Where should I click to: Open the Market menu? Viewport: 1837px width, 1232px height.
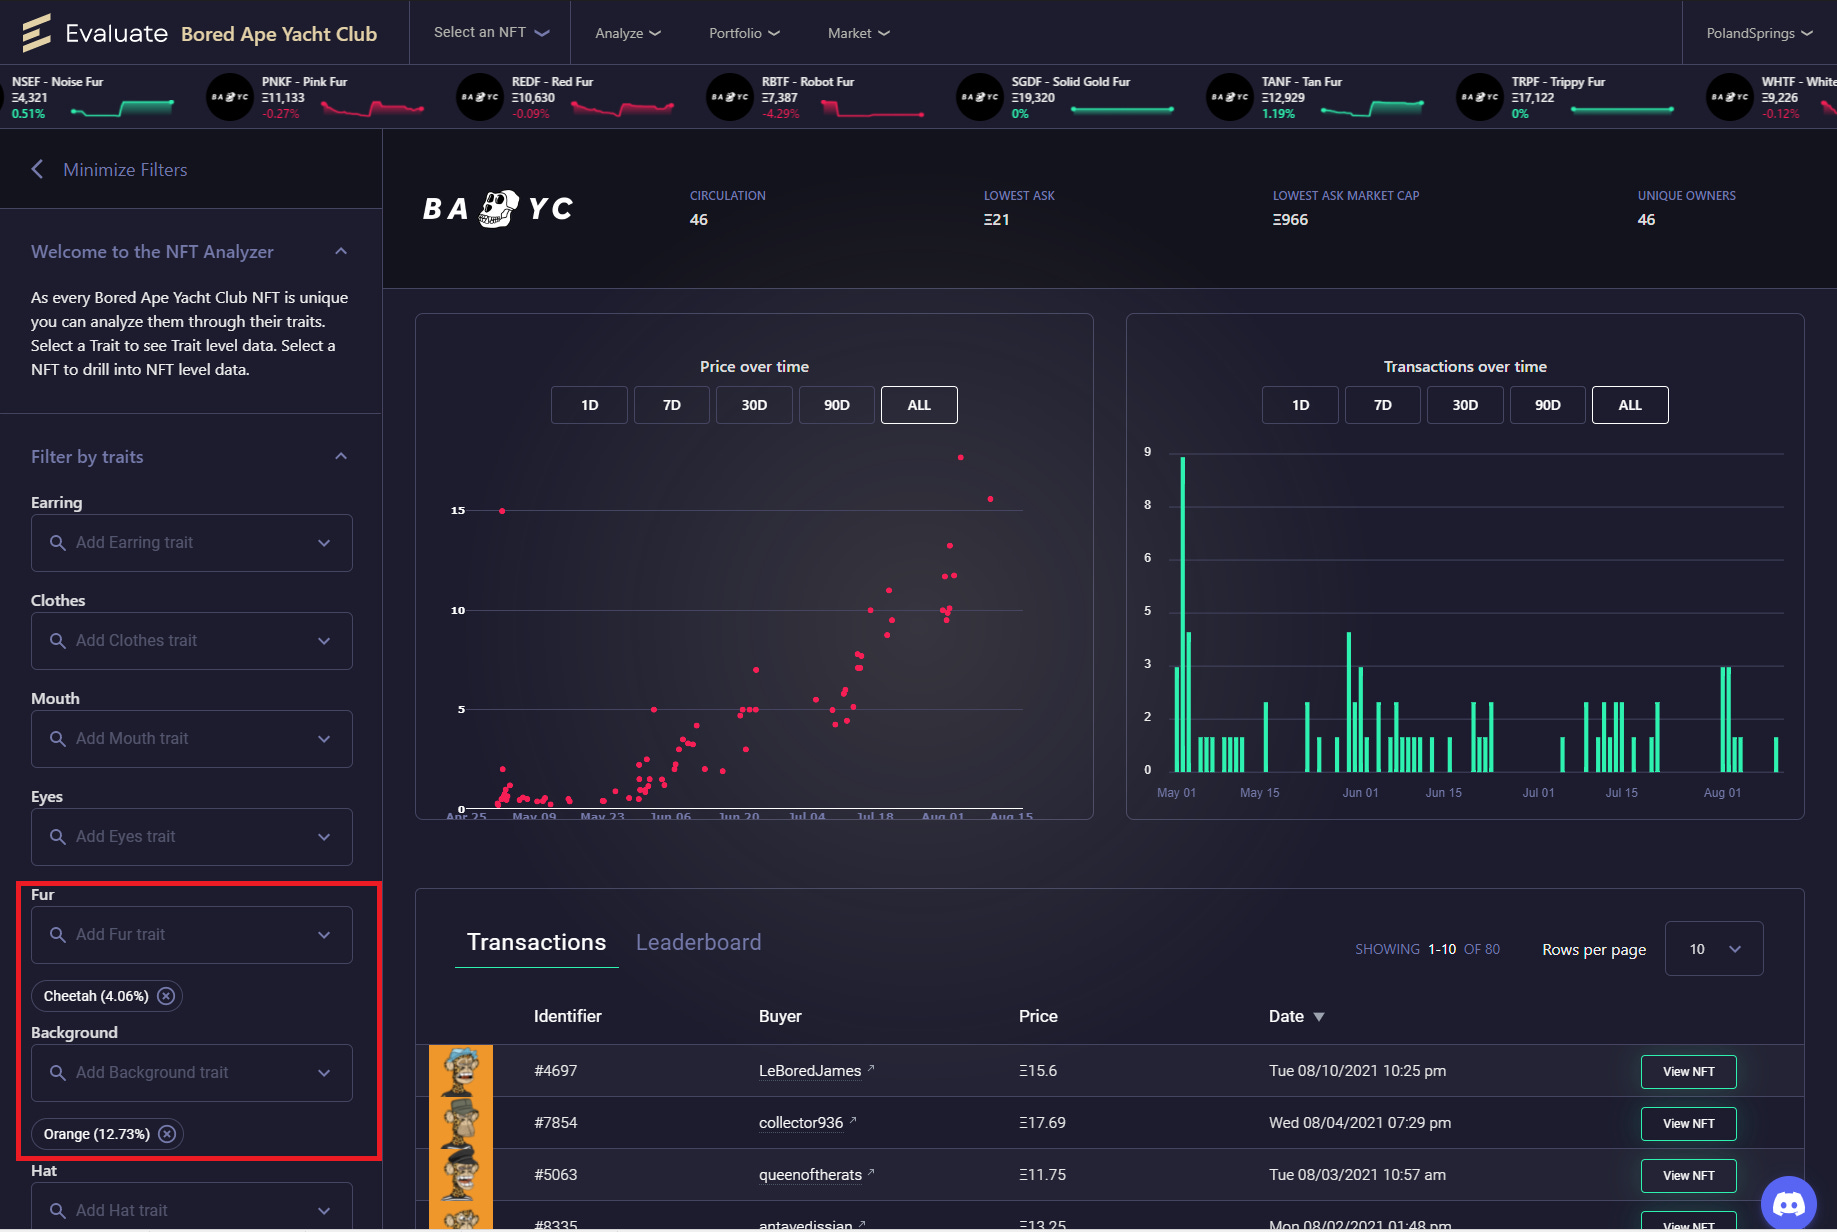[858, 33]
